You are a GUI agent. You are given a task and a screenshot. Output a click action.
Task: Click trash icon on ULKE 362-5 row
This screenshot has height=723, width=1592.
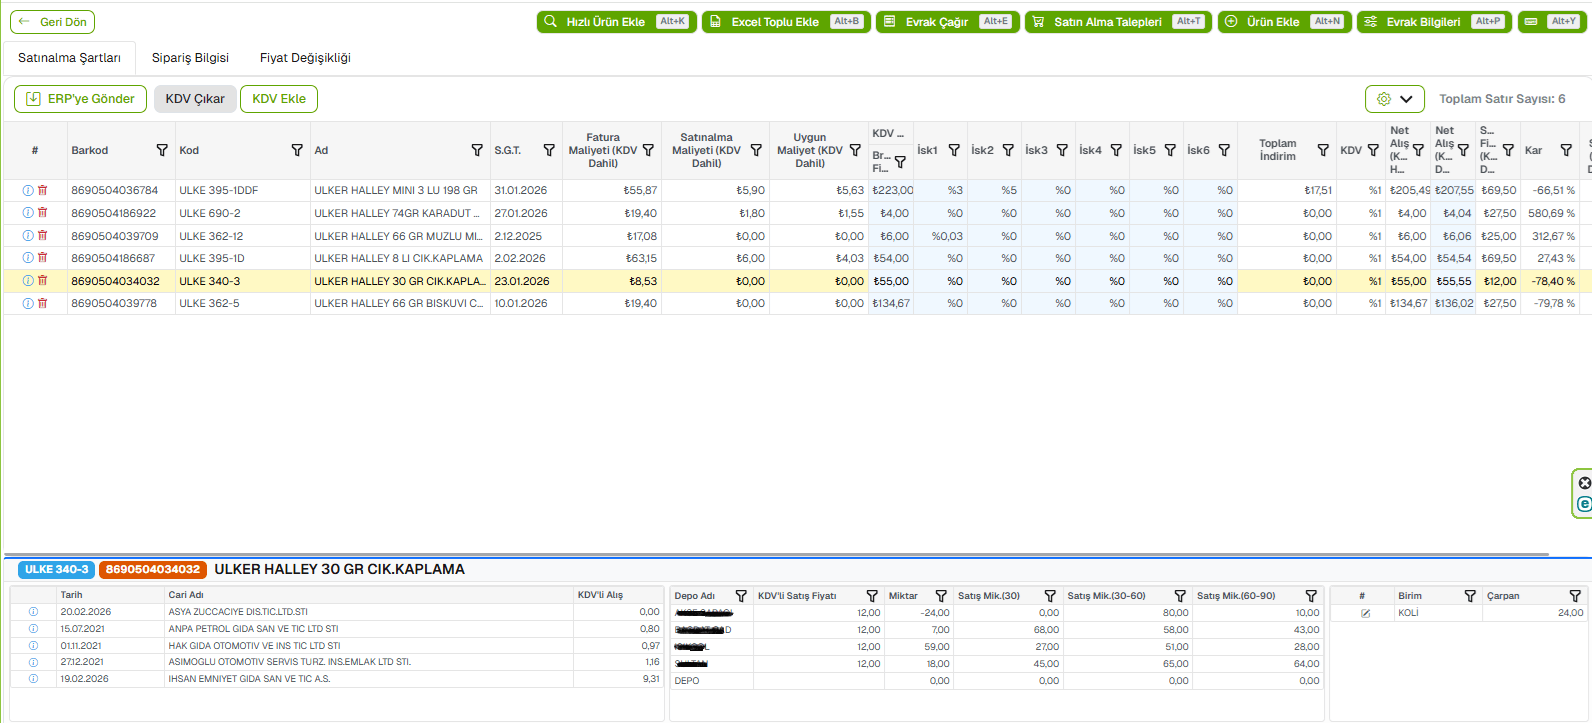click(x=43, y=303)
